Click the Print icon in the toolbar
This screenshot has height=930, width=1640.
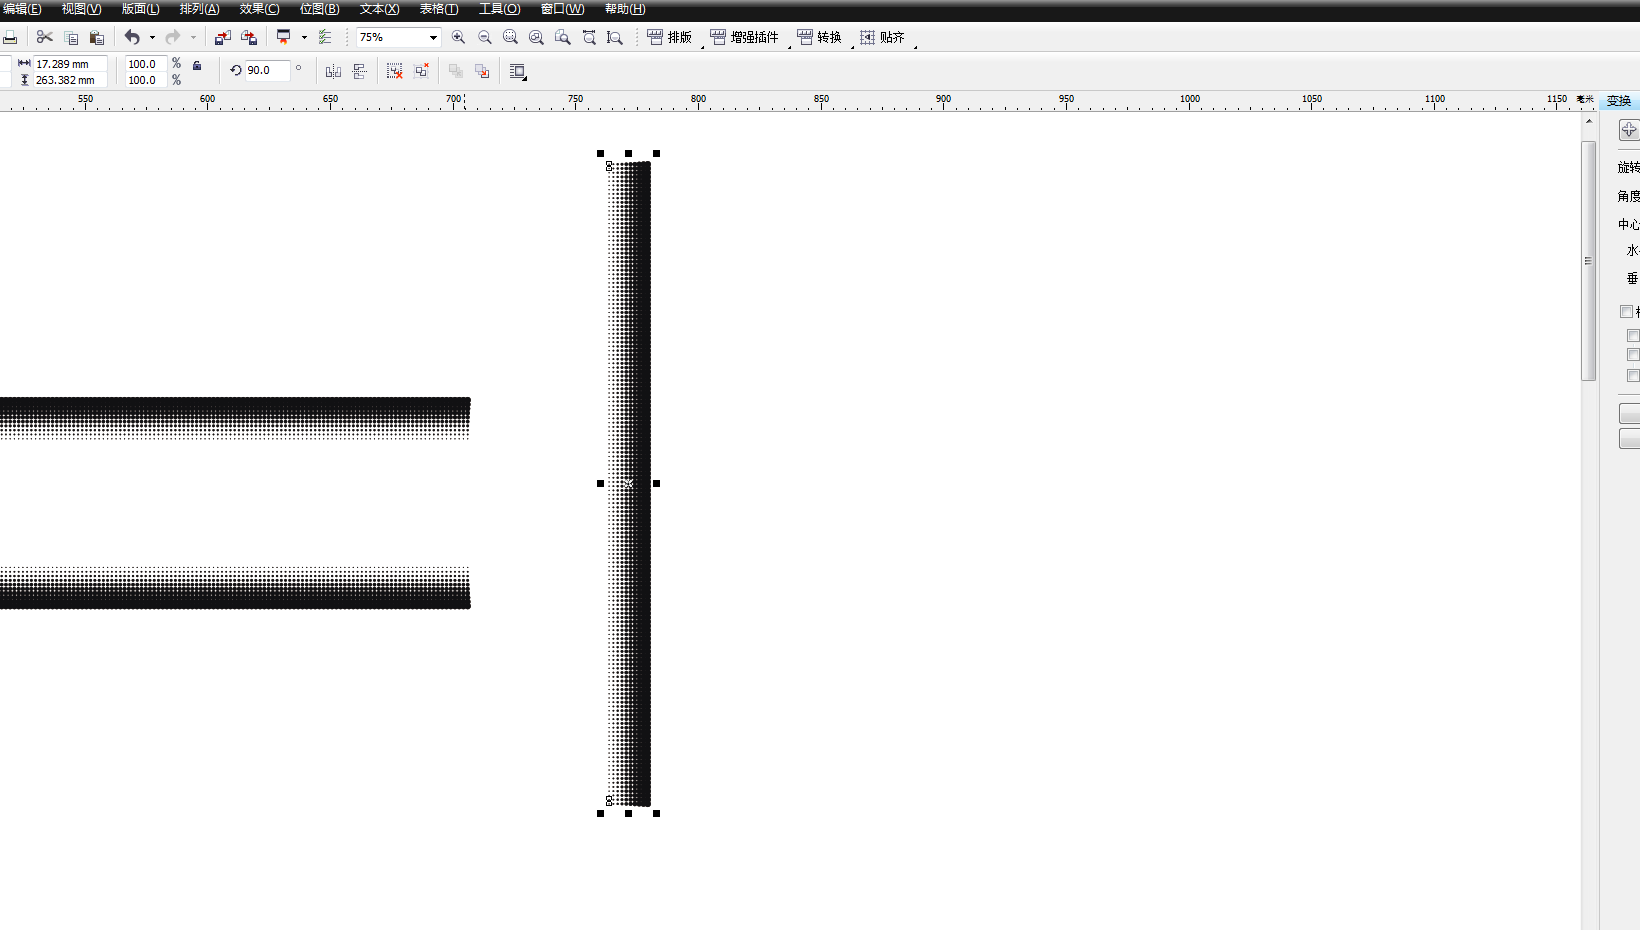pyautogui.click(x=10, y=37)
